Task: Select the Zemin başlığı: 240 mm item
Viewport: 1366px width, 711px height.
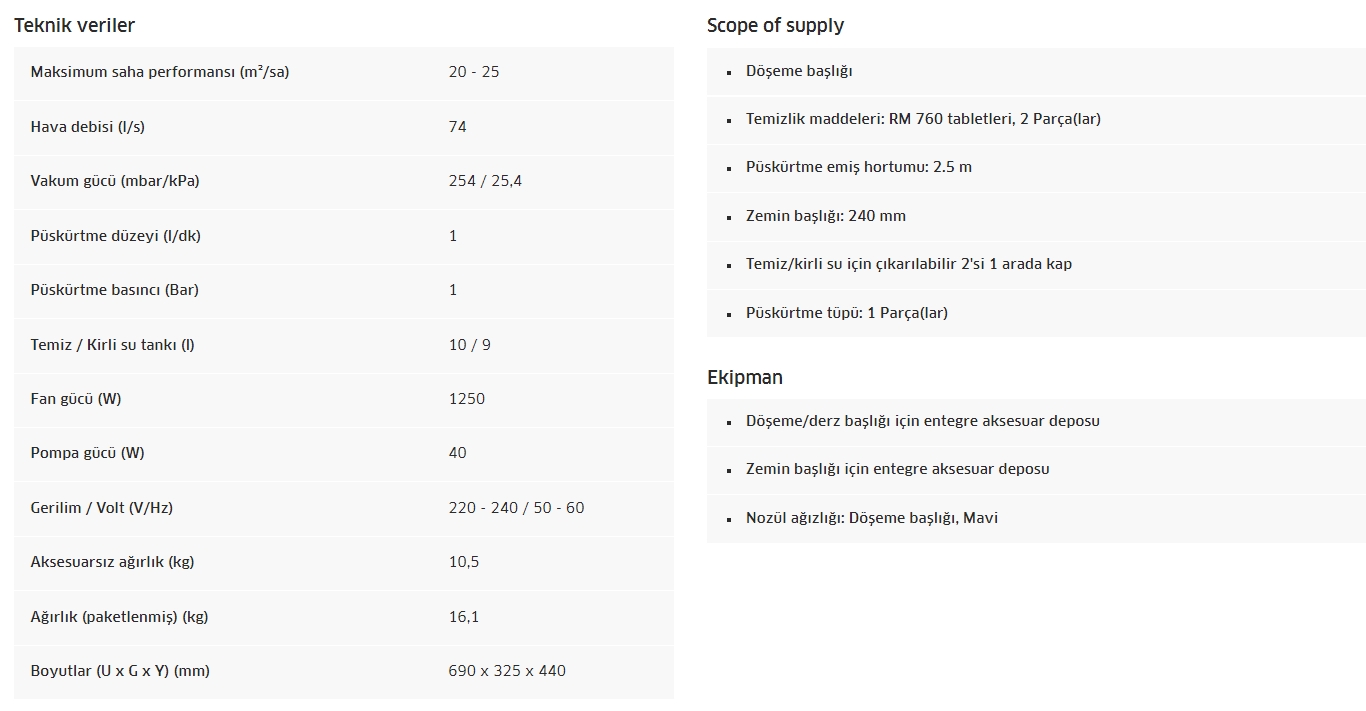Action: 1036,216
